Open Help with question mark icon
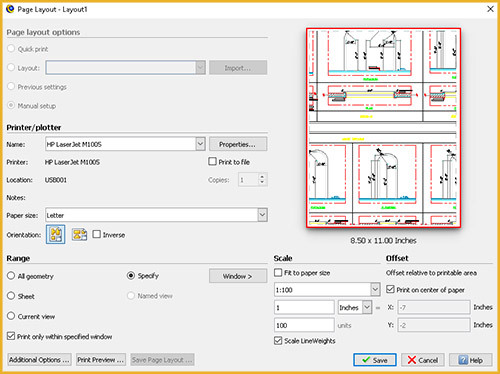This screenshot has height=374, width=500. click(470, 360)
